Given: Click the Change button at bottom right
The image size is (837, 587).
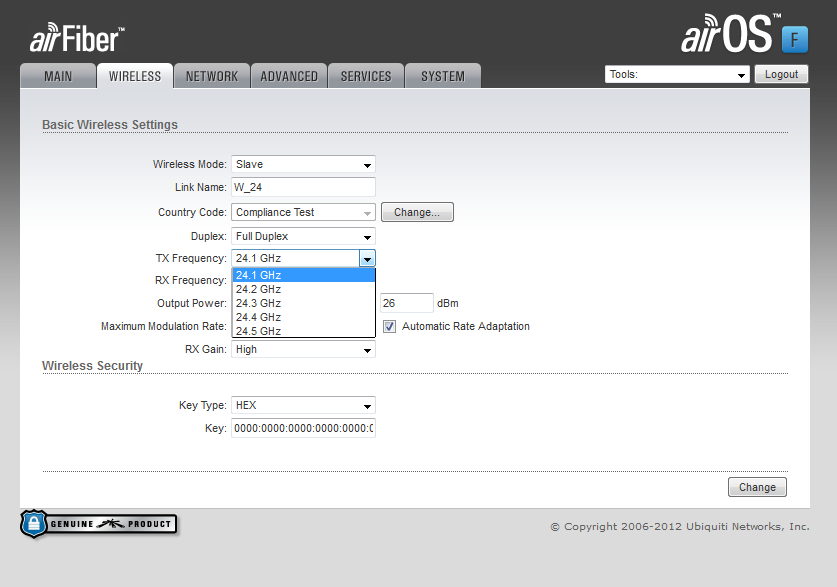Looking at the screenshot, I should click(x=757, y=487).
